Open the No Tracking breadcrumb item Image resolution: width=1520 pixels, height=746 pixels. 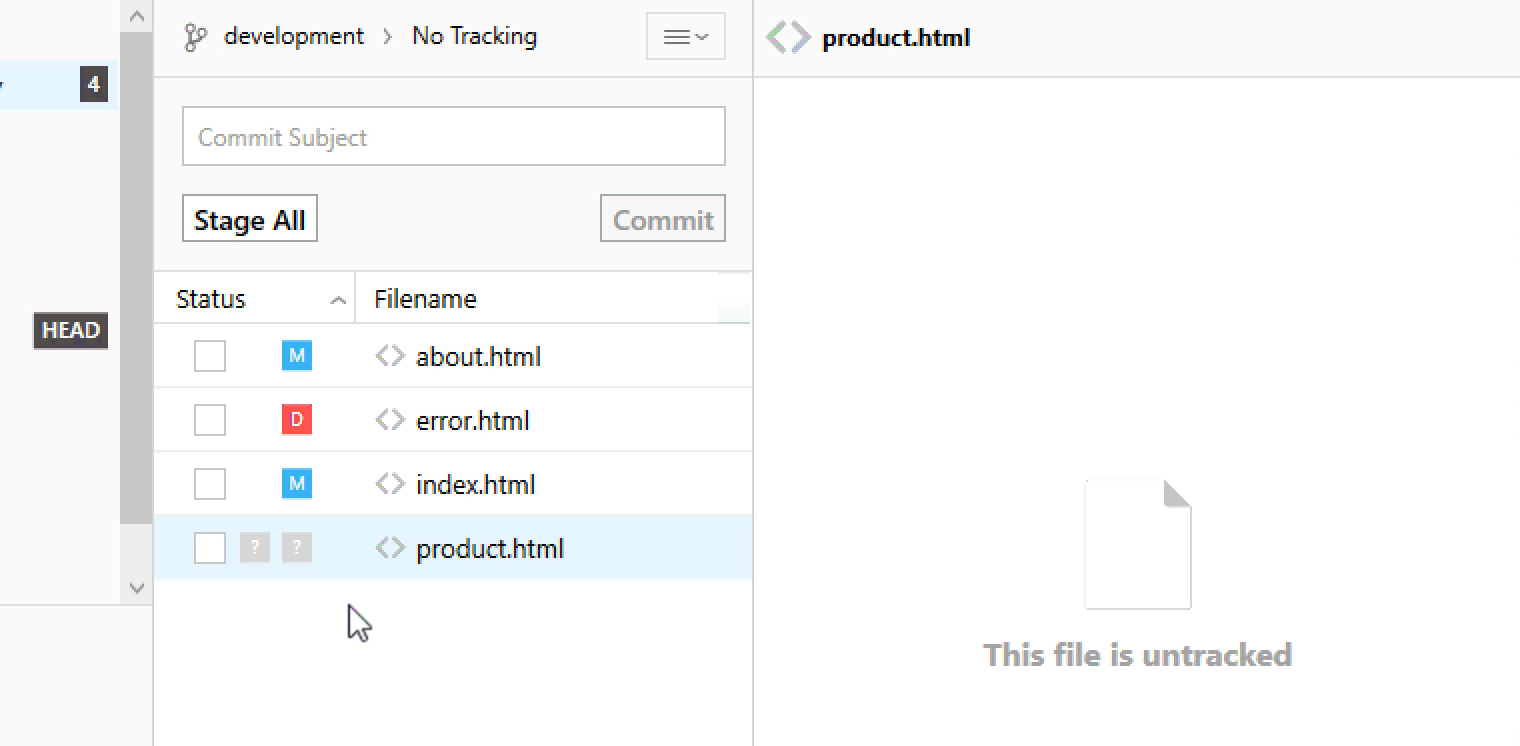coord(474,36)
